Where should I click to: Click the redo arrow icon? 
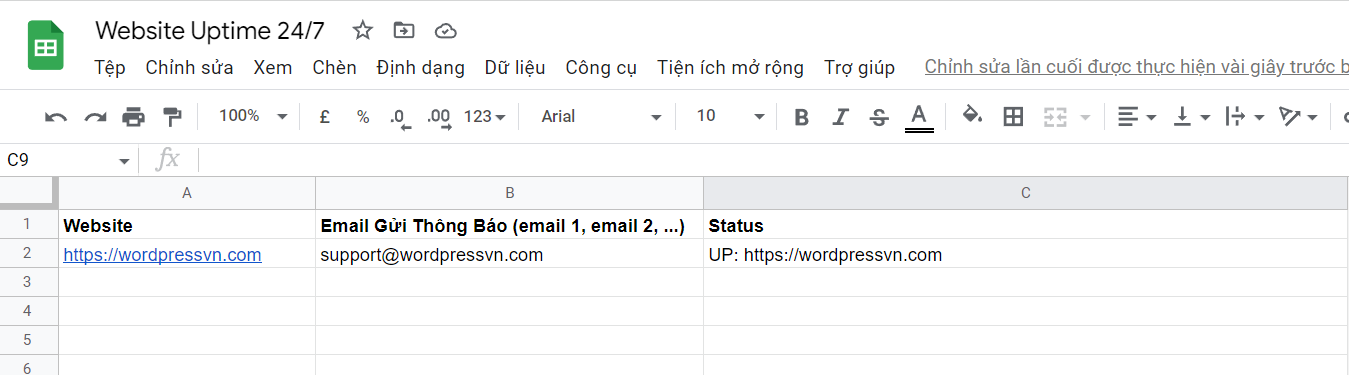coord(95,117)
